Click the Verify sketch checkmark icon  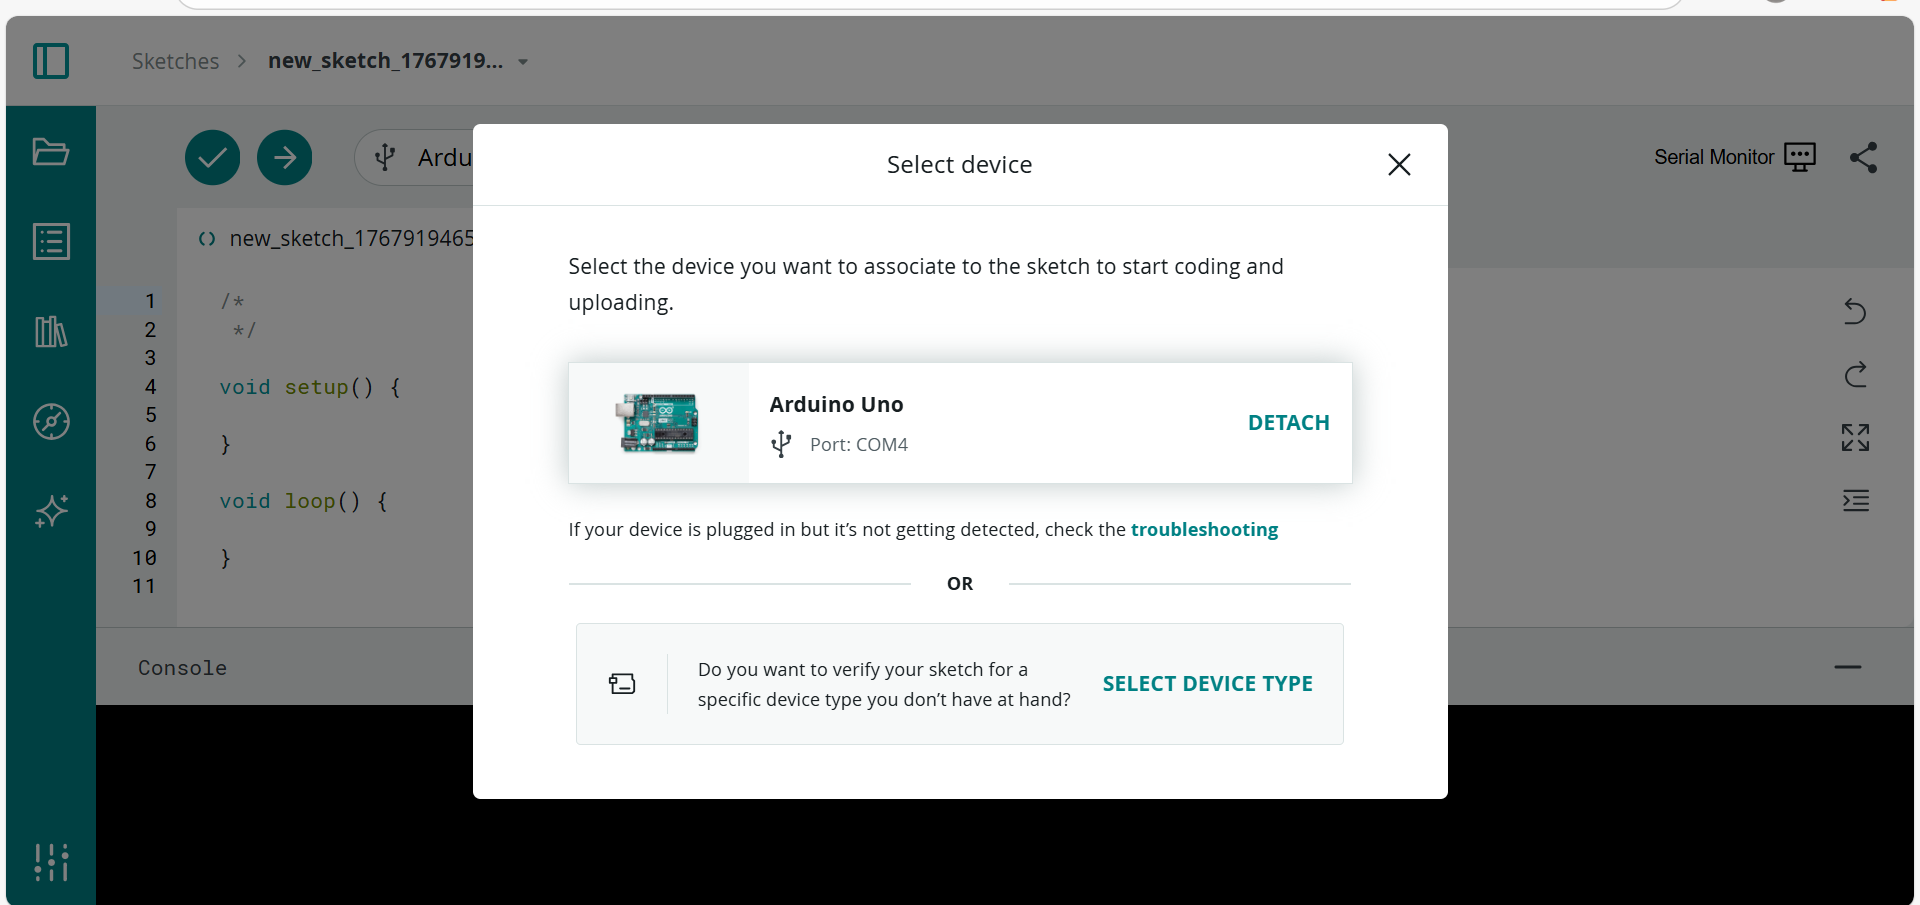[x=212, y=157]
